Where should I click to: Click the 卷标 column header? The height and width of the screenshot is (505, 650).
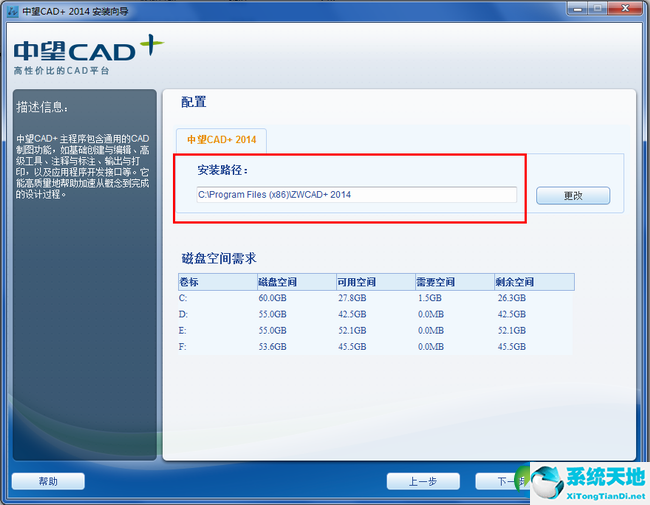(218, 282)
